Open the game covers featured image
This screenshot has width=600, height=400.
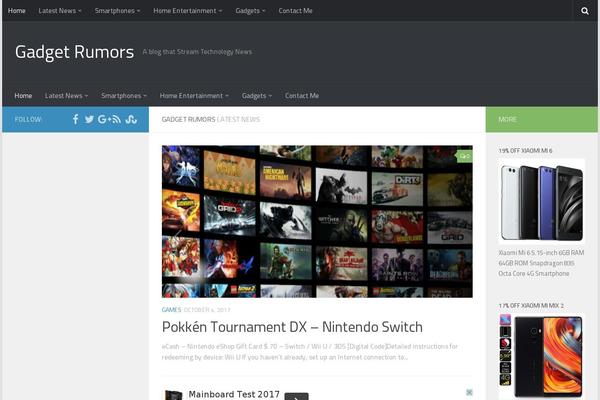[x=317, y=221]
